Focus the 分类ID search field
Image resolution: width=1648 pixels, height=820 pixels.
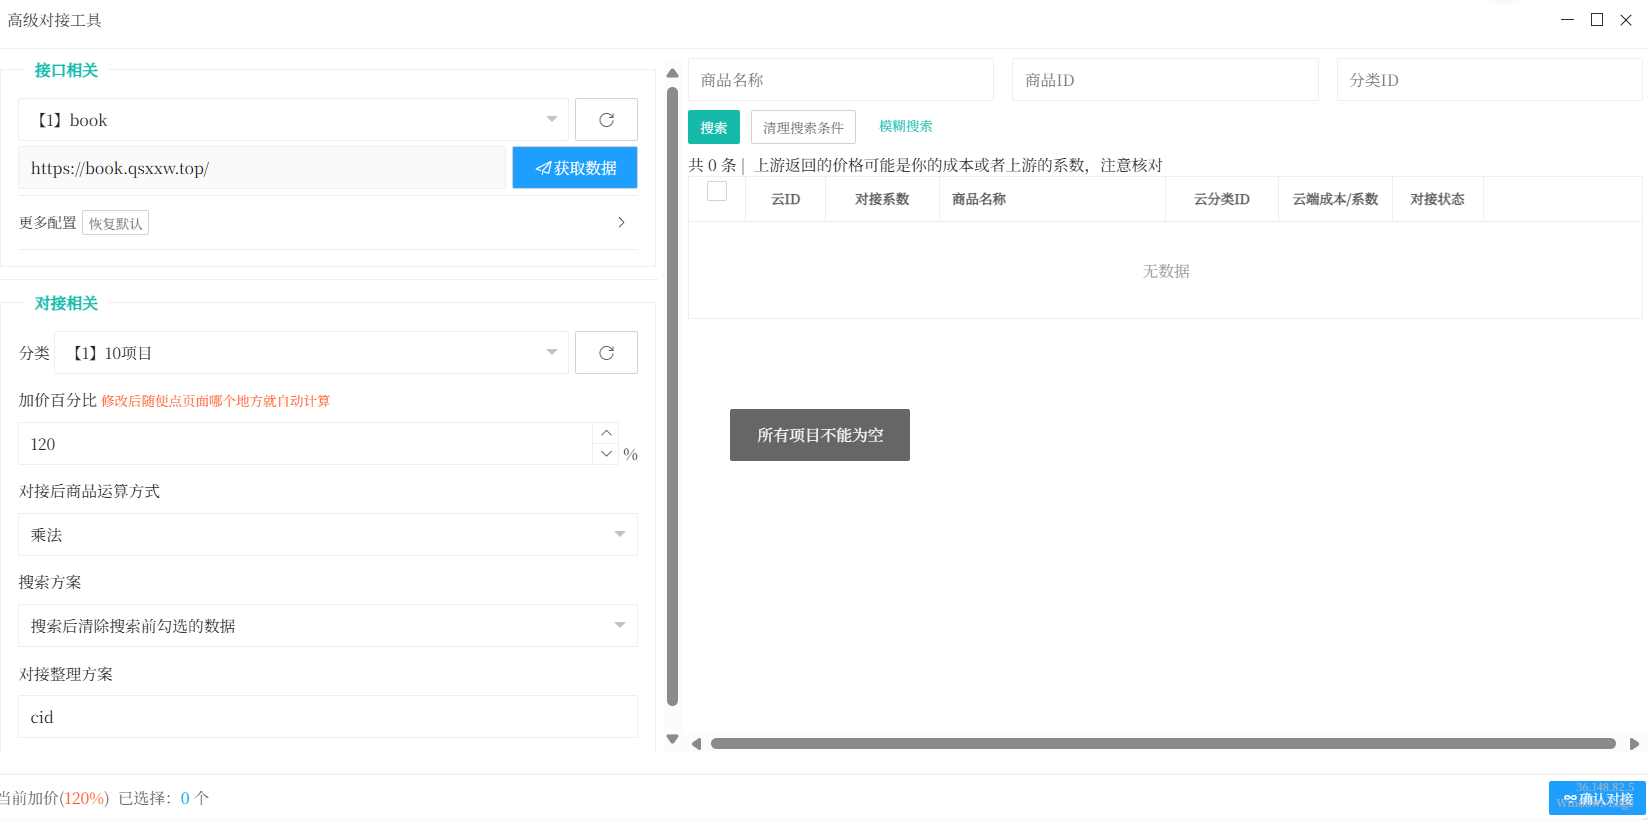[x=1490, y=80]
